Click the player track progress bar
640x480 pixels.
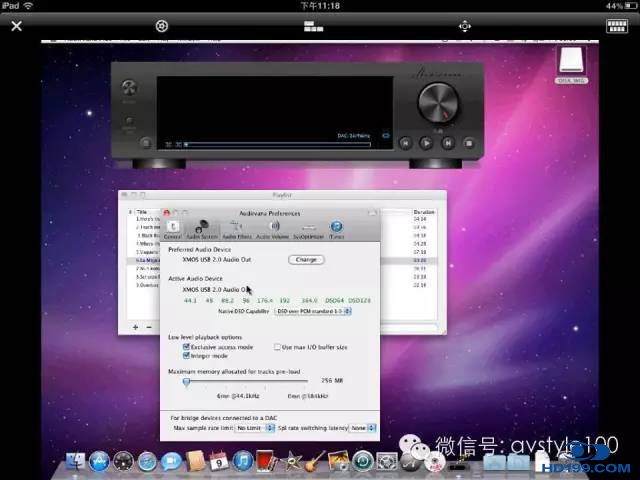coord(278,144)
